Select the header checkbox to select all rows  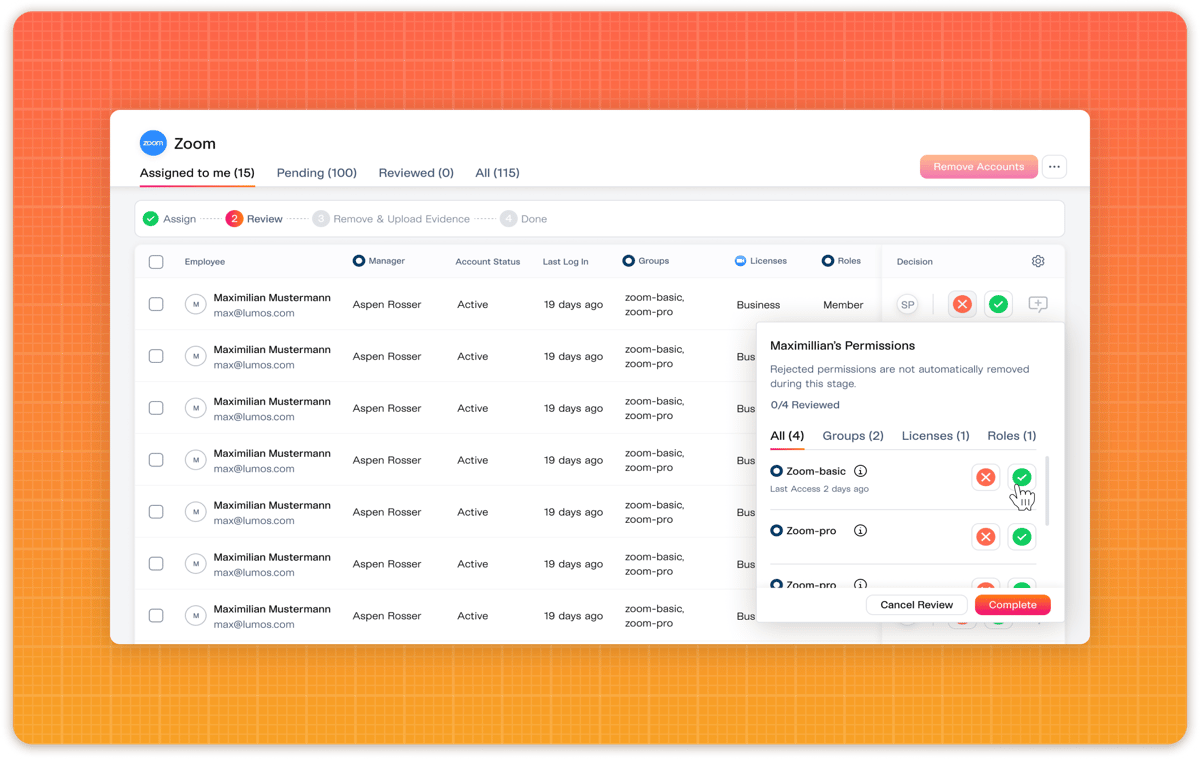156,261
